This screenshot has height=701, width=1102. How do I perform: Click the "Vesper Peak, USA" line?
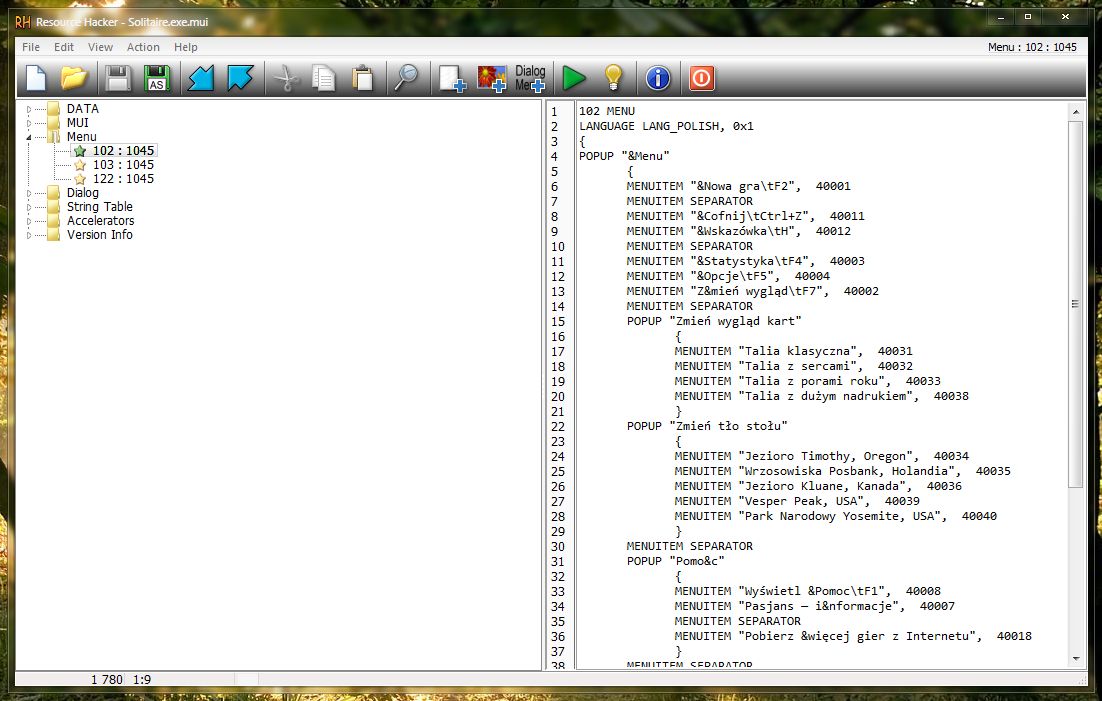(x=797, y=501)
